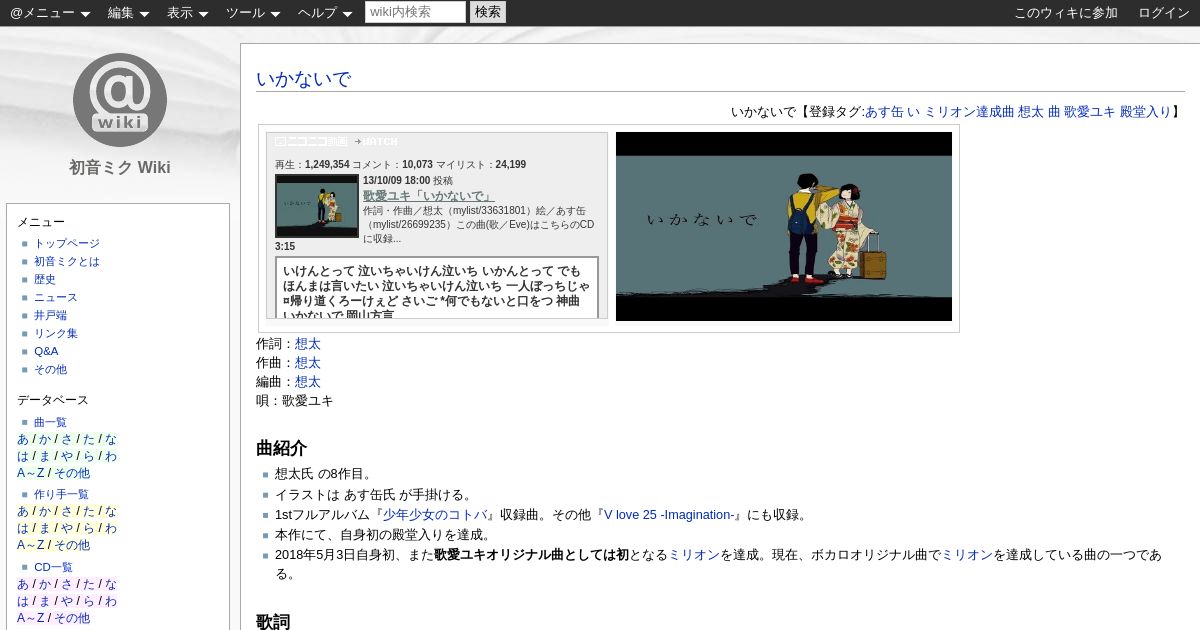The width and height of the screenshot is (1200, 630).
Task: Click このウィキに参加 in top bar
Action: point(1066,13)
